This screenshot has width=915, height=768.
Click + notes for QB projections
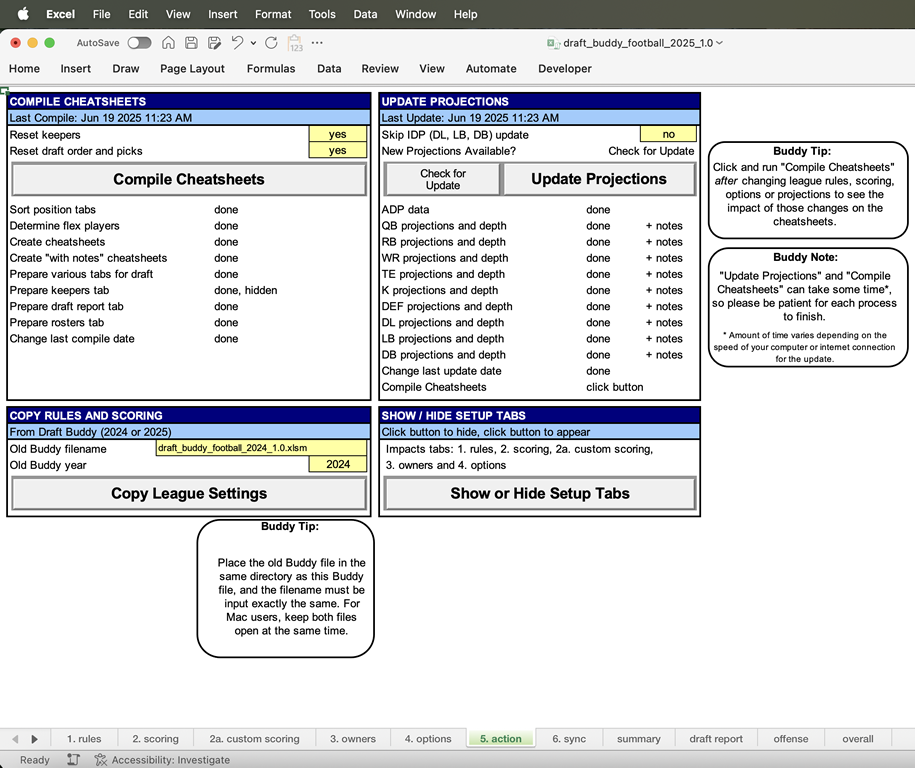tap(664, 226)
